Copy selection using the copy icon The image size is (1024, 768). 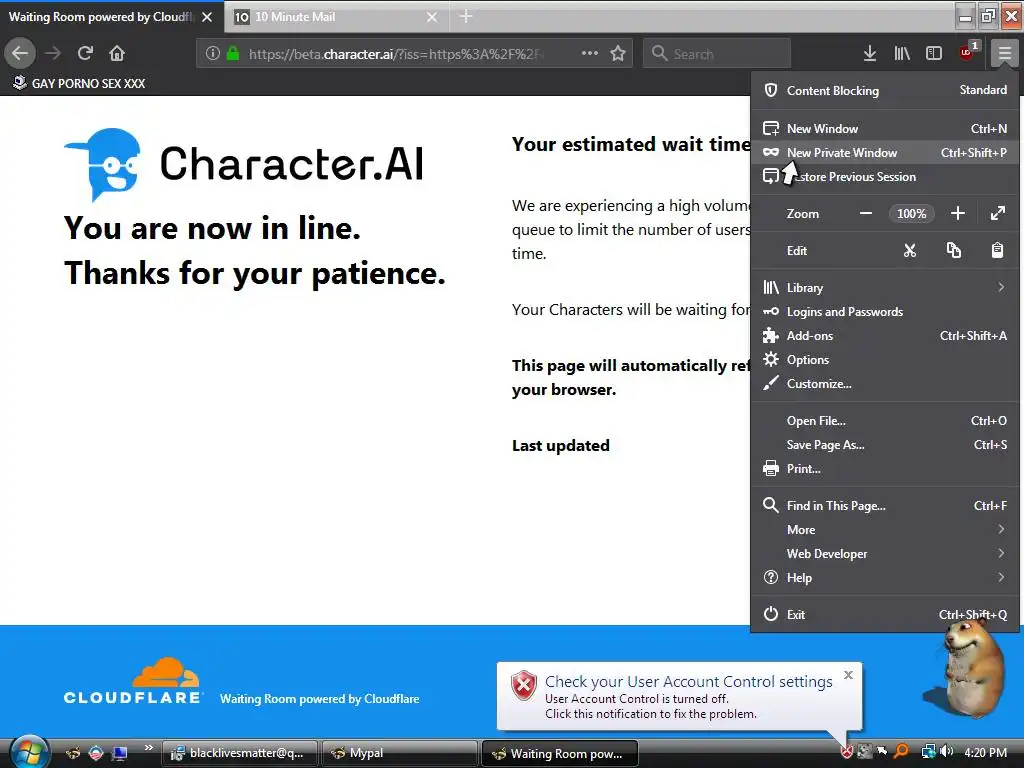tap(953, 251)
